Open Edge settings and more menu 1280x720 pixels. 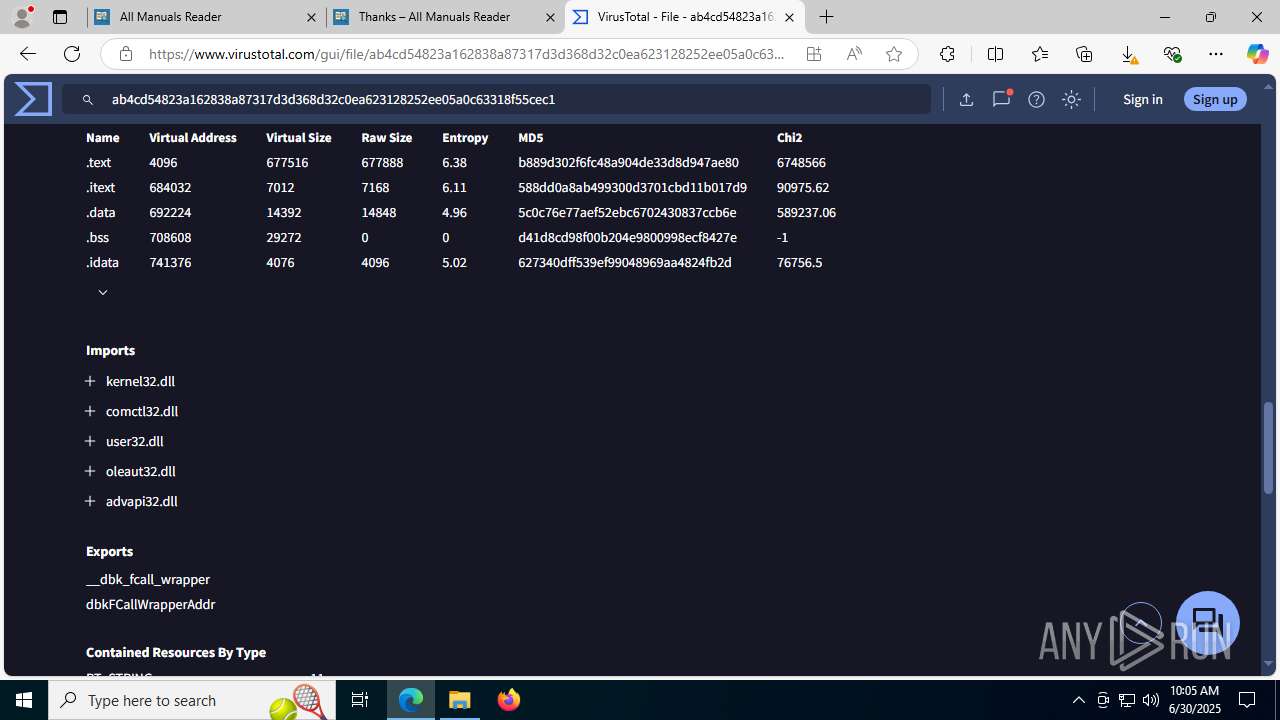tap(1216, 54)
